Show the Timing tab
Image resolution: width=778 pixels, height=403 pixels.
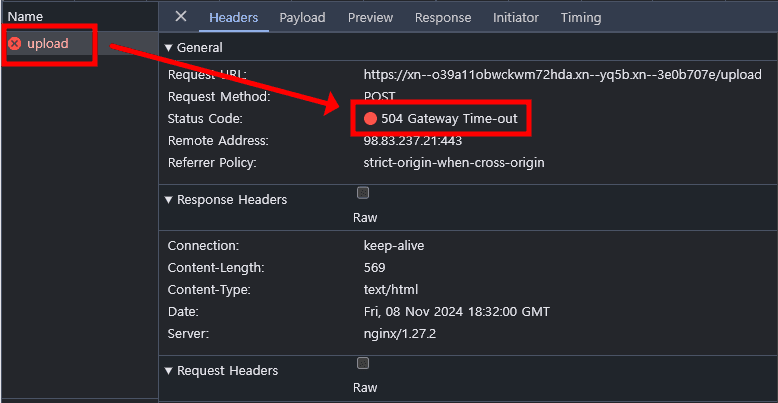pyautogui.click(x=581, y=17)
